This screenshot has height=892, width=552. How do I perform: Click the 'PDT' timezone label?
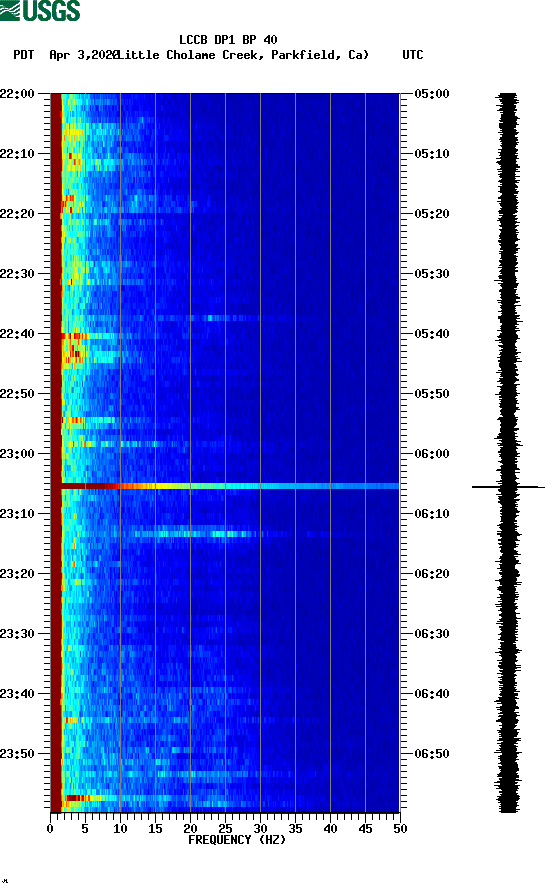coord(23,55)
